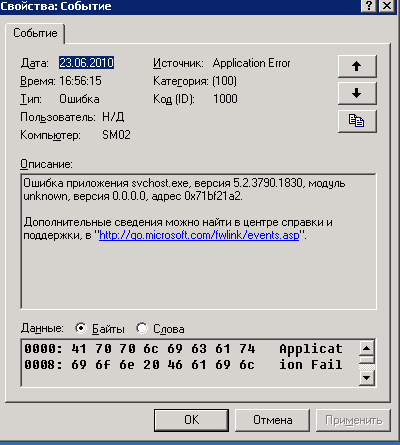The height and width of the screenshot is (445, 400).
Task: Open the context help question mark button
Action: [x=369, y=6]
